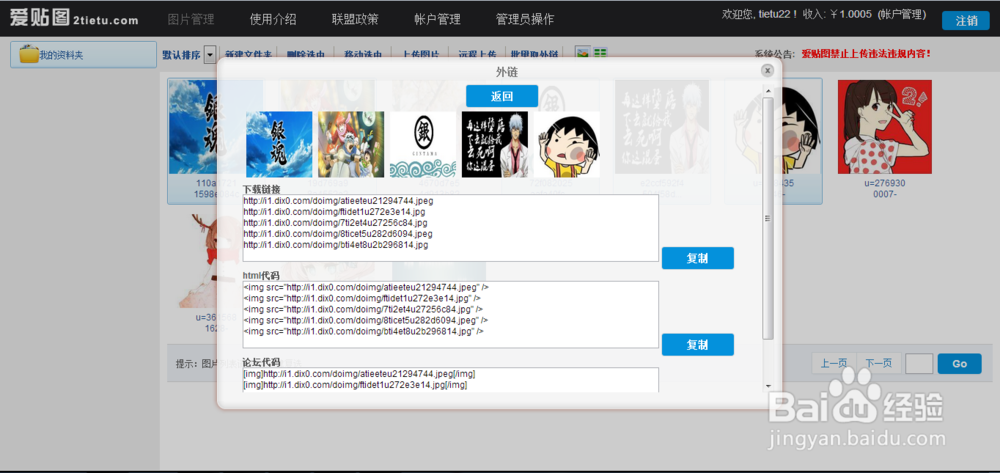This screenshot has height=473, width=1000.
Task: Open the 图片管理 nav item
Action: 191,19
